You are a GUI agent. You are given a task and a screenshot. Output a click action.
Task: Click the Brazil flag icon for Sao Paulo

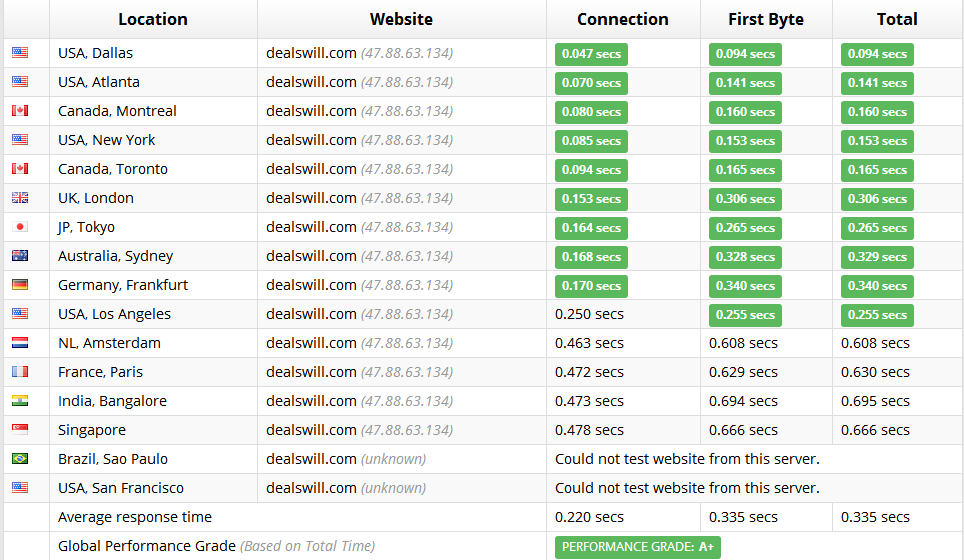tap(20, 459)
